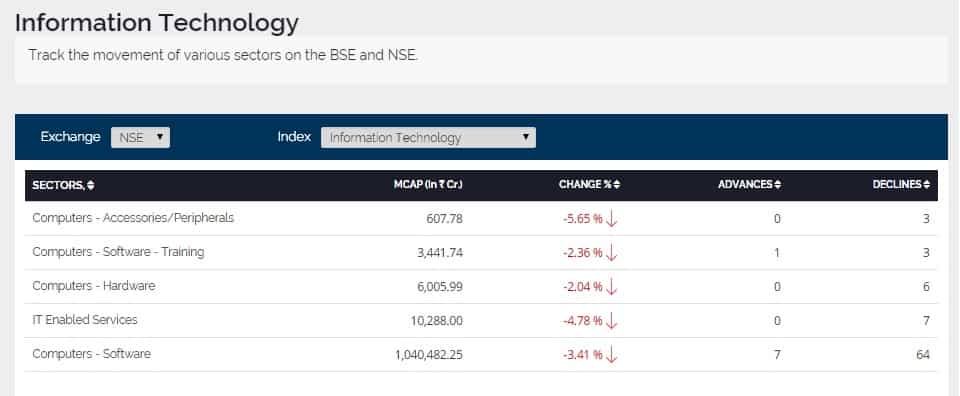Click the Information Technology page heading

[x=157, y=23]
